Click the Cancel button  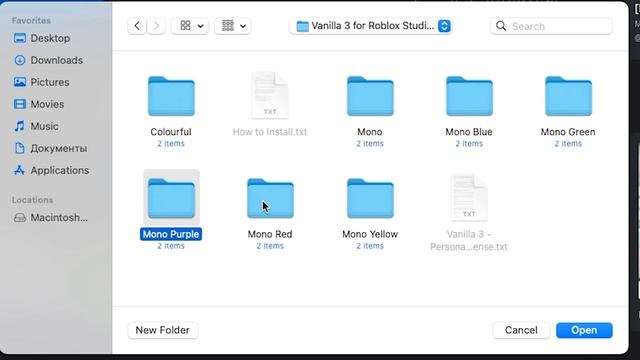coord(521,330)
